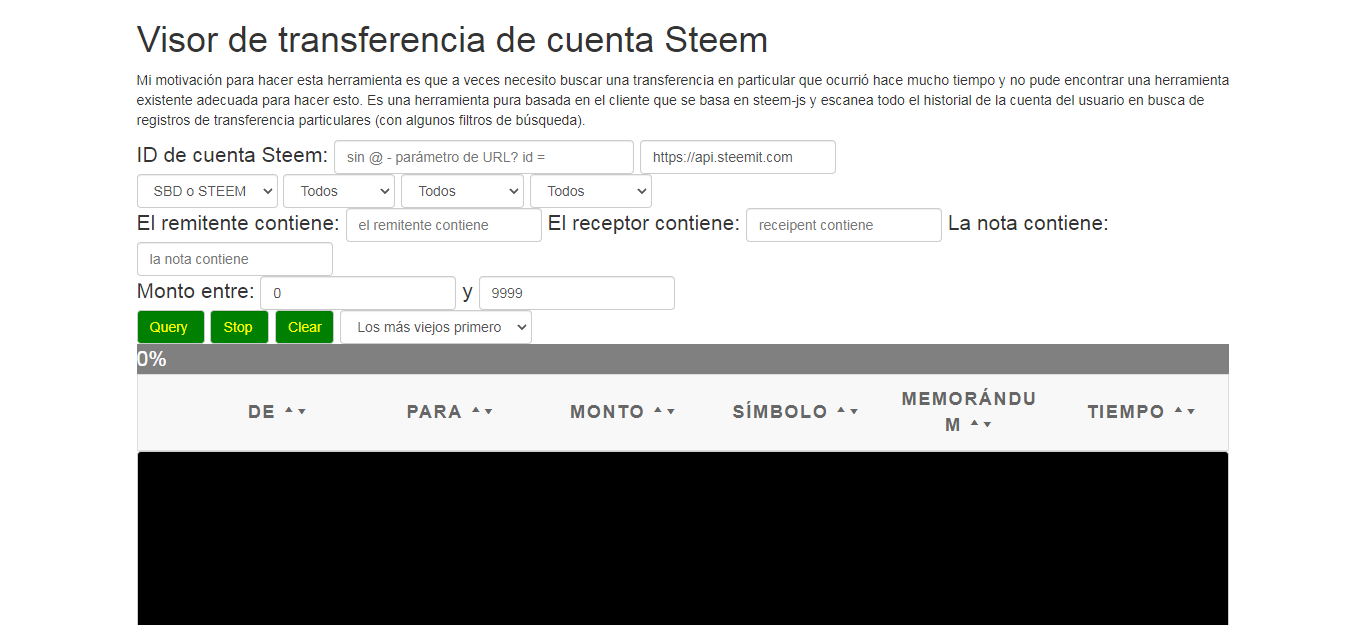Click the 'receipent contiene' input field
Image resolution: width=1366 pixels, height=625 pixels.
(844, 225)
